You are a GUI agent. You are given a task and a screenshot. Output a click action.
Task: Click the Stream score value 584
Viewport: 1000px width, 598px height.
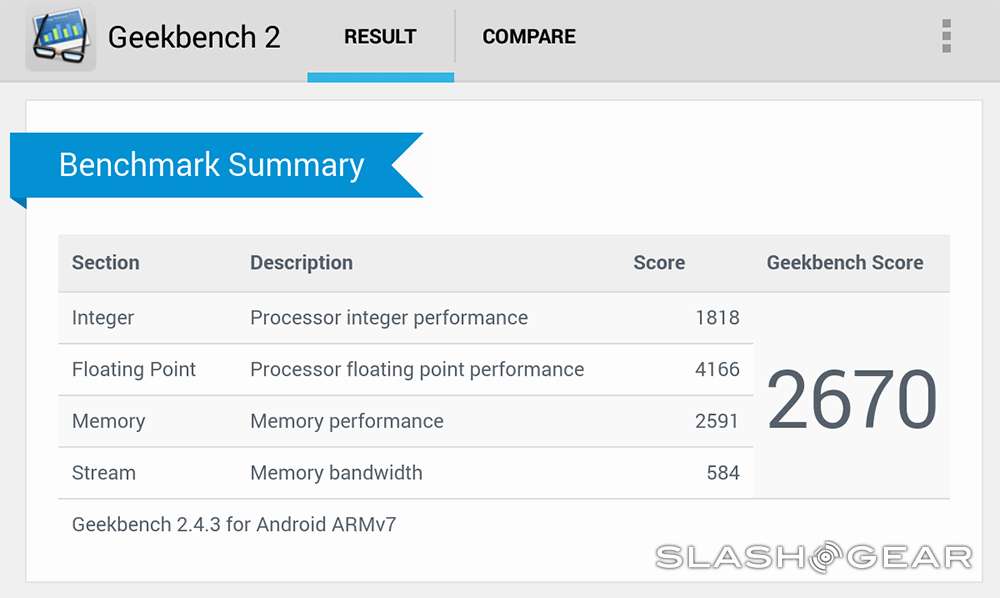[722, 473]
